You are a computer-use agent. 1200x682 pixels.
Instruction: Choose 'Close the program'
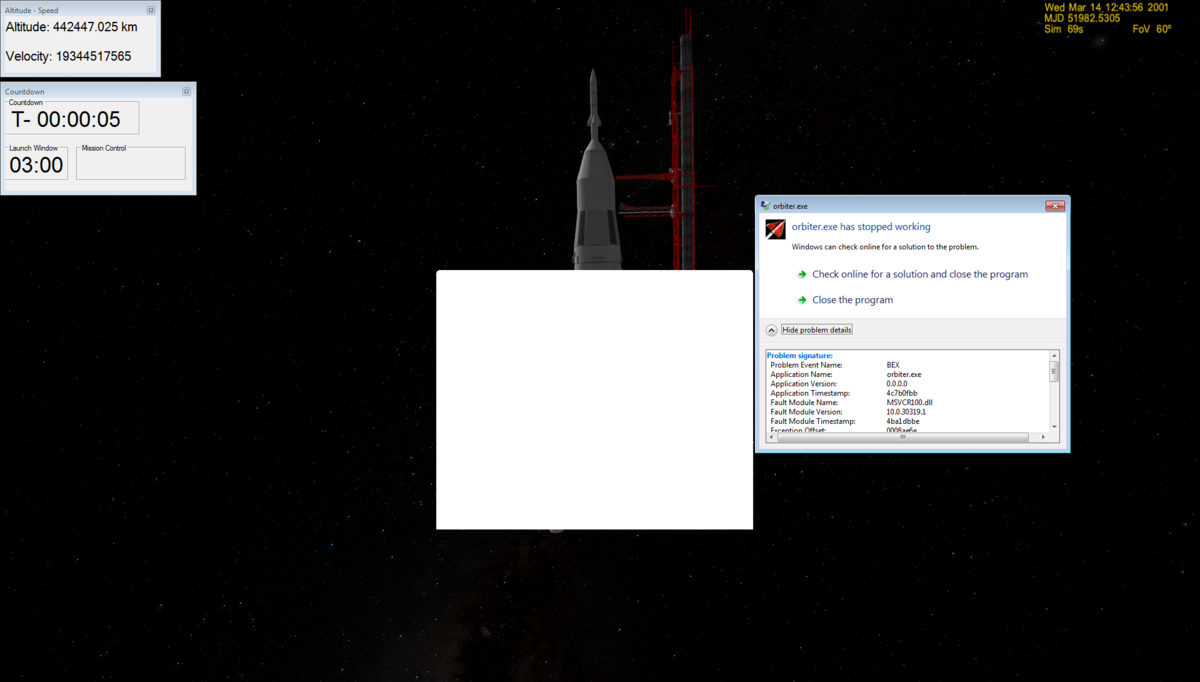[x=853, y=300]
